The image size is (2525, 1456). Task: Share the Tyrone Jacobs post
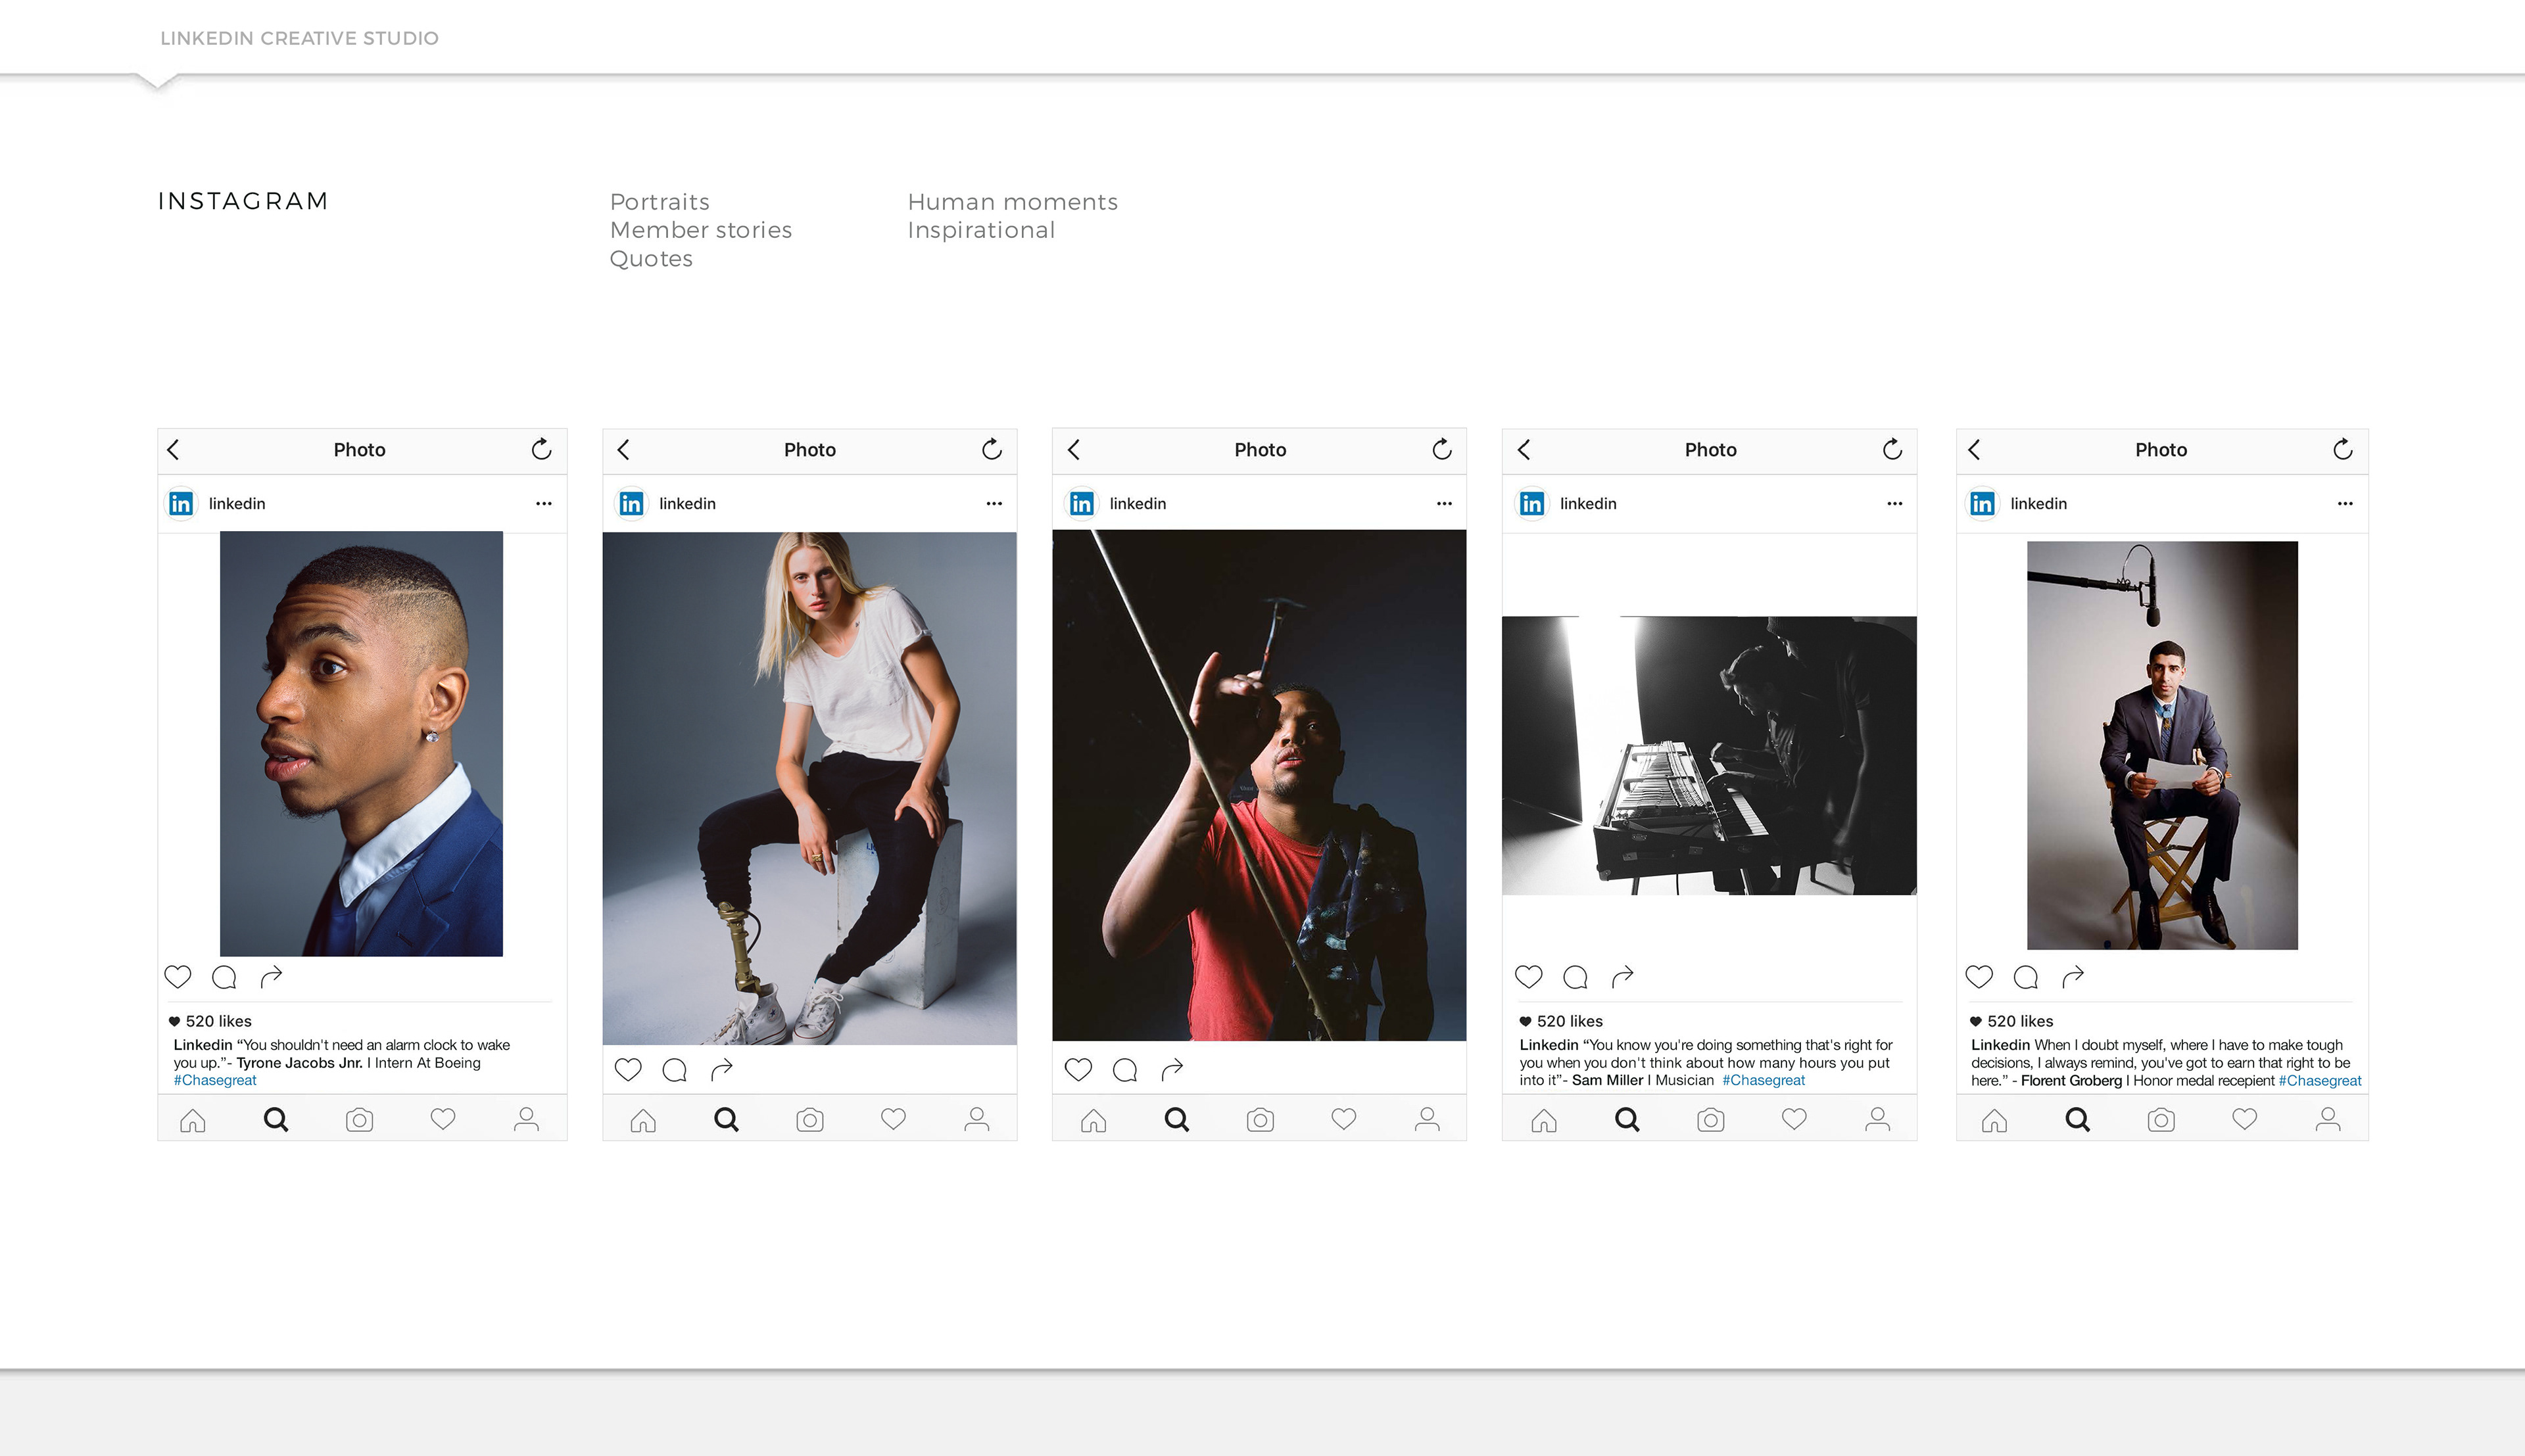point(271,977)
